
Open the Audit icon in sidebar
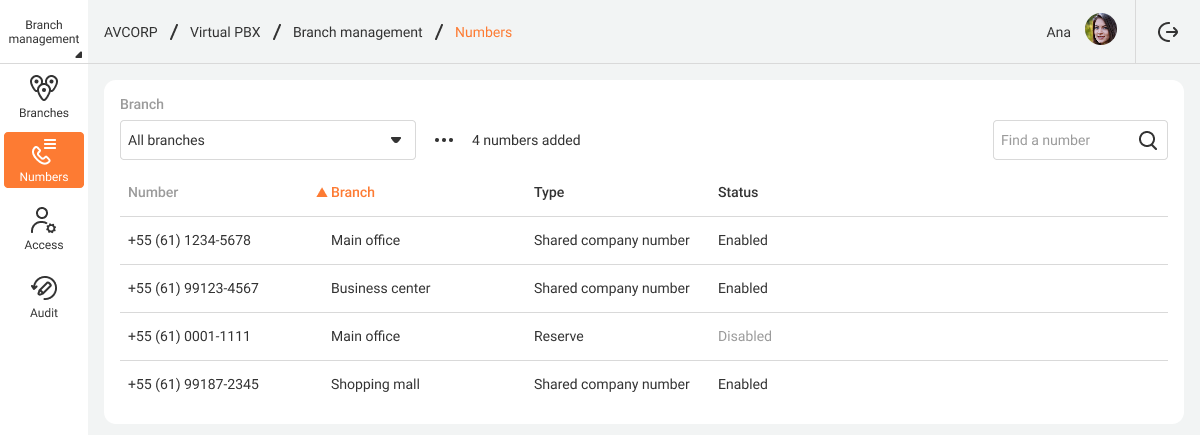(44, 288)
